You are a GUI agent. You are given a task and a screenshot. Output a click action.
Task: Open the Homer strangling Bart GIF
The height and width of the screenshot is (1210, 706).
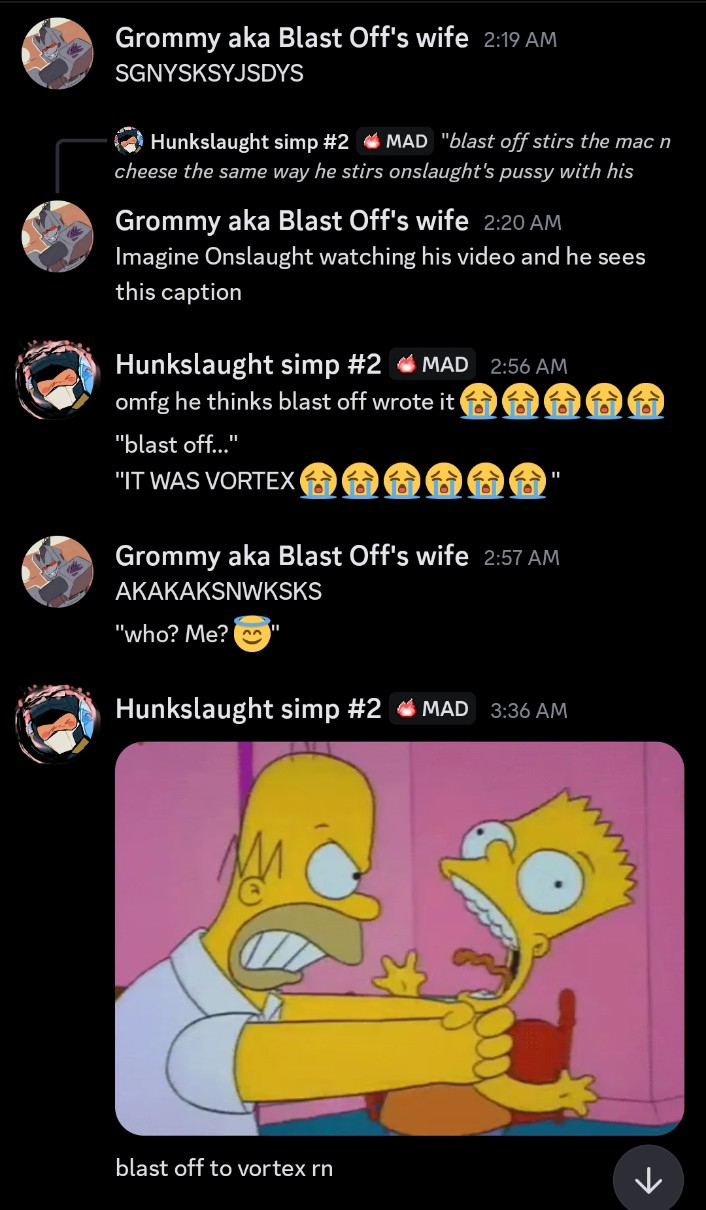point(400,938)
